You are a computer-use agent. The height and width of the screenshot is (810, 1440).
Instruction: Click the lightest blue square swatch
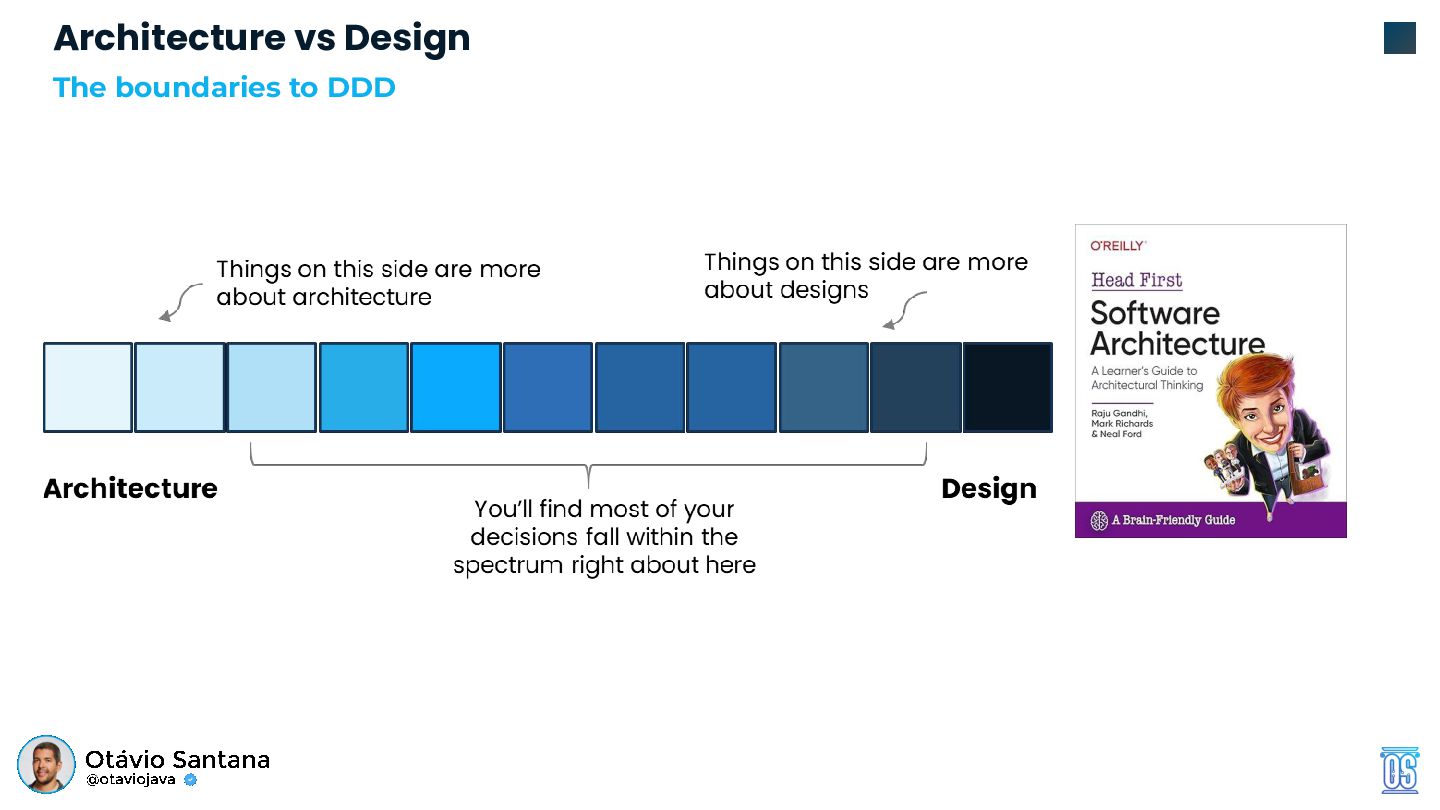click(x=88, y=387)
